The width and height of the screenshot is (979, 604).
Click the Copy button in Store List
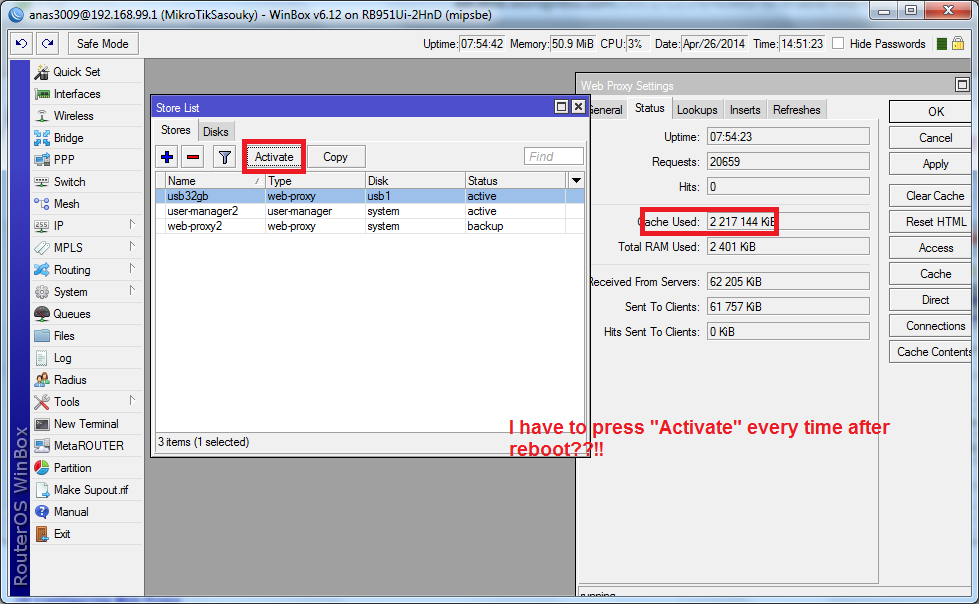click(335, 157)
